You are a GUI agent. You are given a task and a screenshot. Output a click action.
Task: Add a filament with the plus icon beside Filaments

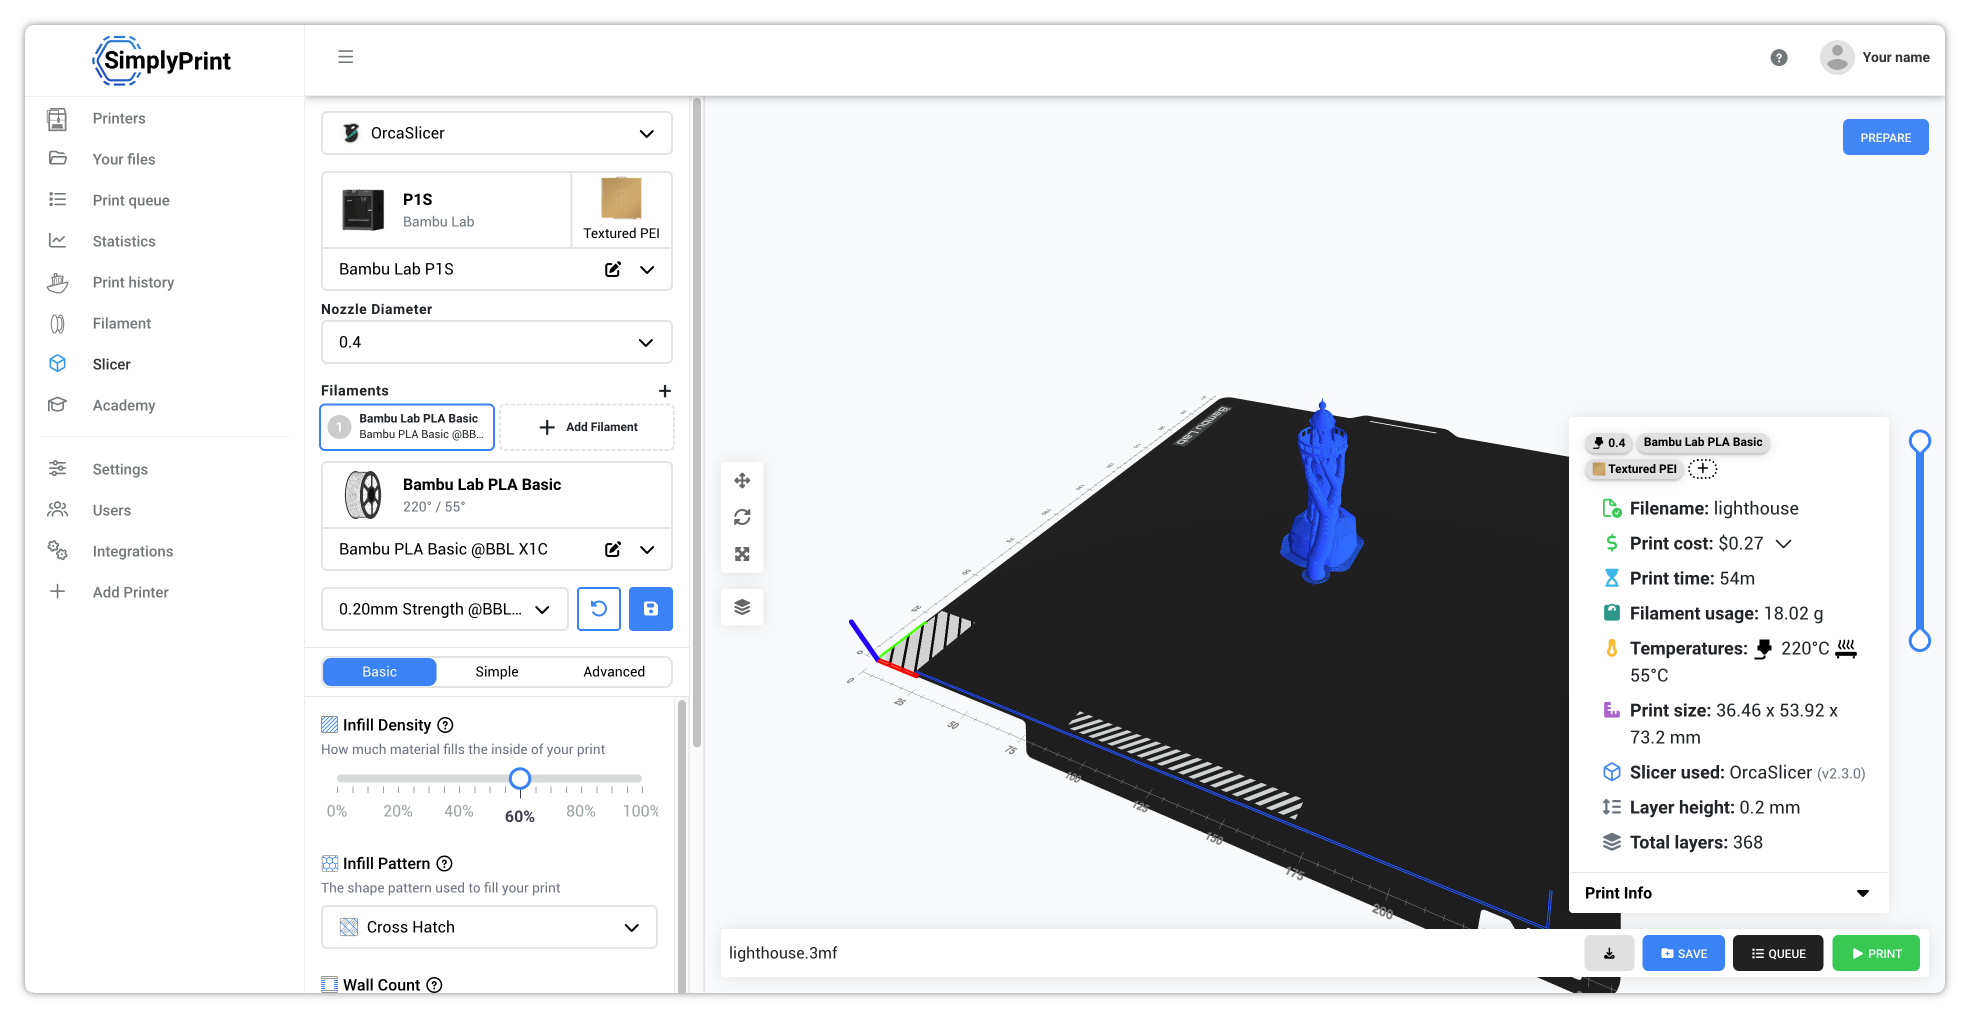point(665,391)
